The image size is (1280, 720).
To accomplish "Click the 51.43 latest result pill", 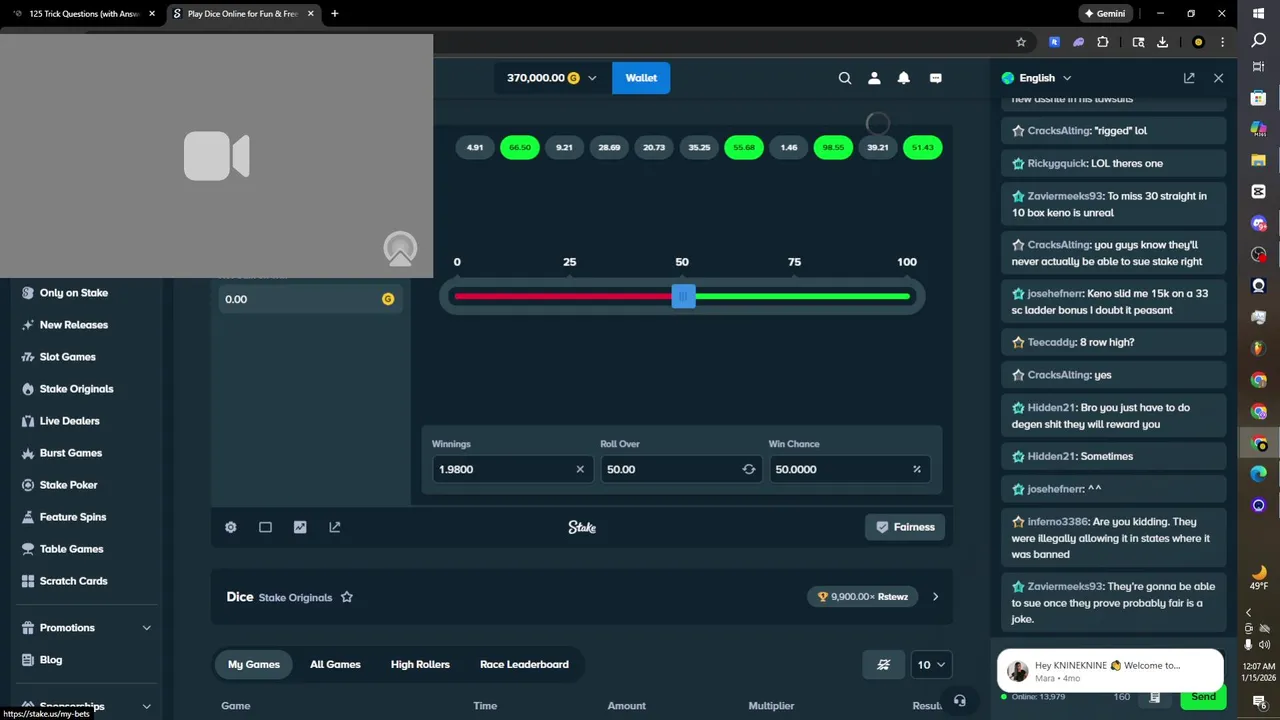I will pyautogui.click(x=923, y=147).
